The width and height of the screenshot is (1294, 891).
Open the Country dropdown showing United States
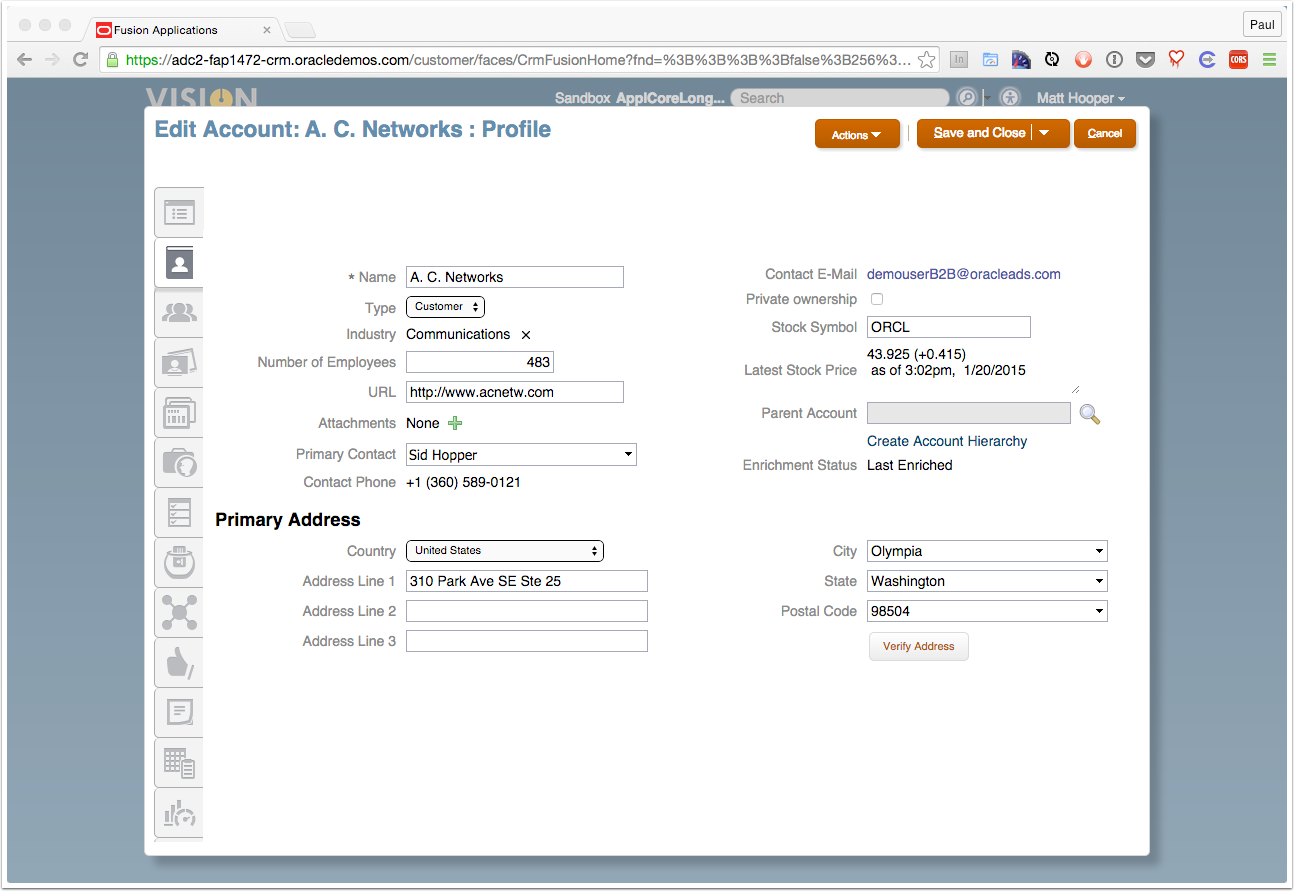click(x=505, y=551)
